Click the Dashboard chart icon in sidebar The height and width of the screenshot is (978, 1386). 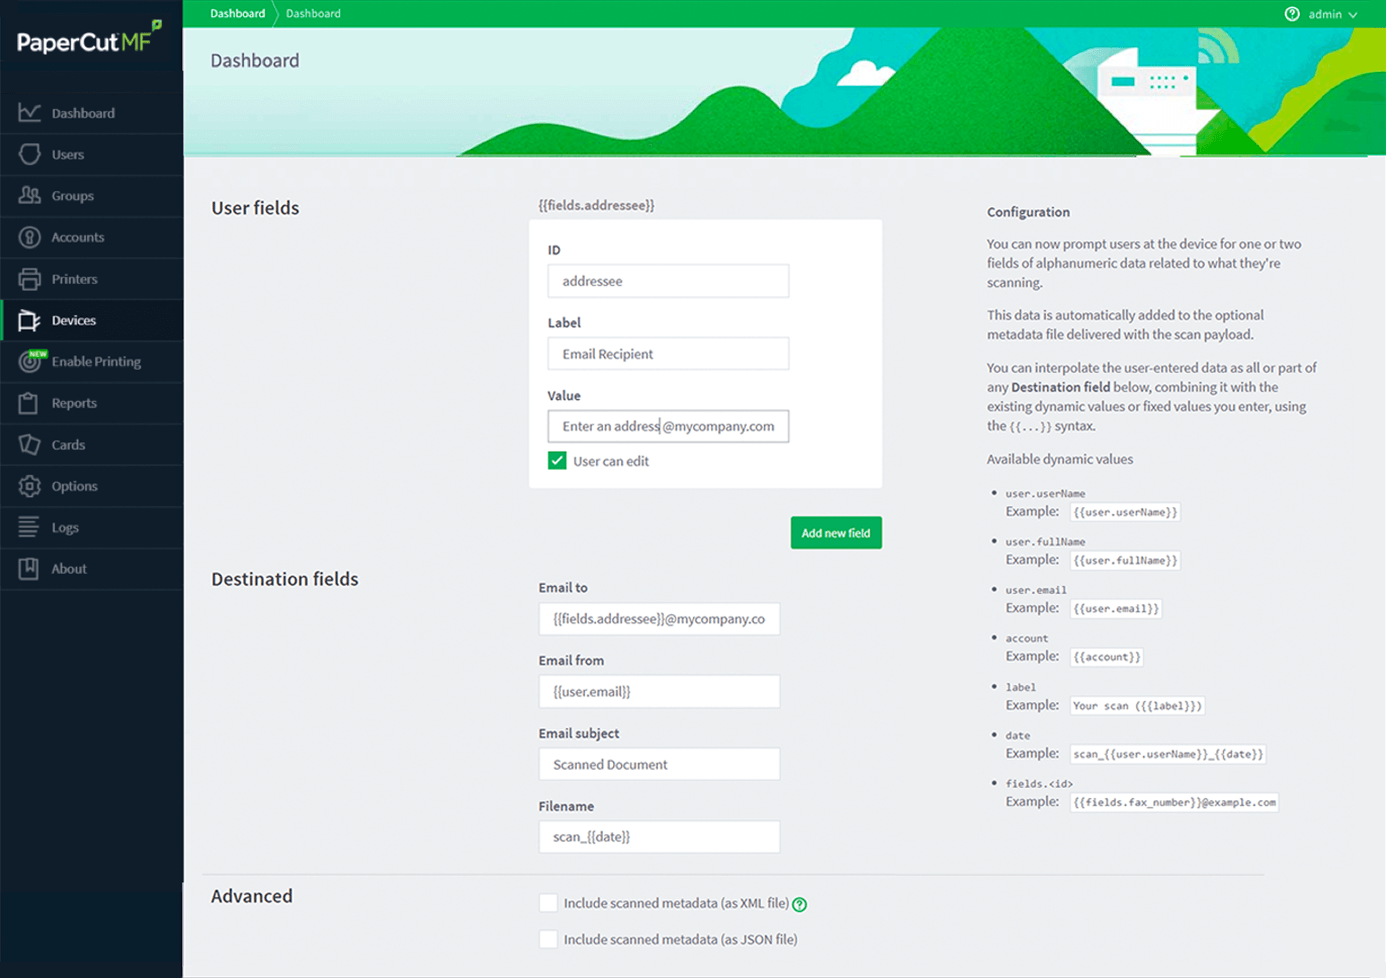(29, 113)
